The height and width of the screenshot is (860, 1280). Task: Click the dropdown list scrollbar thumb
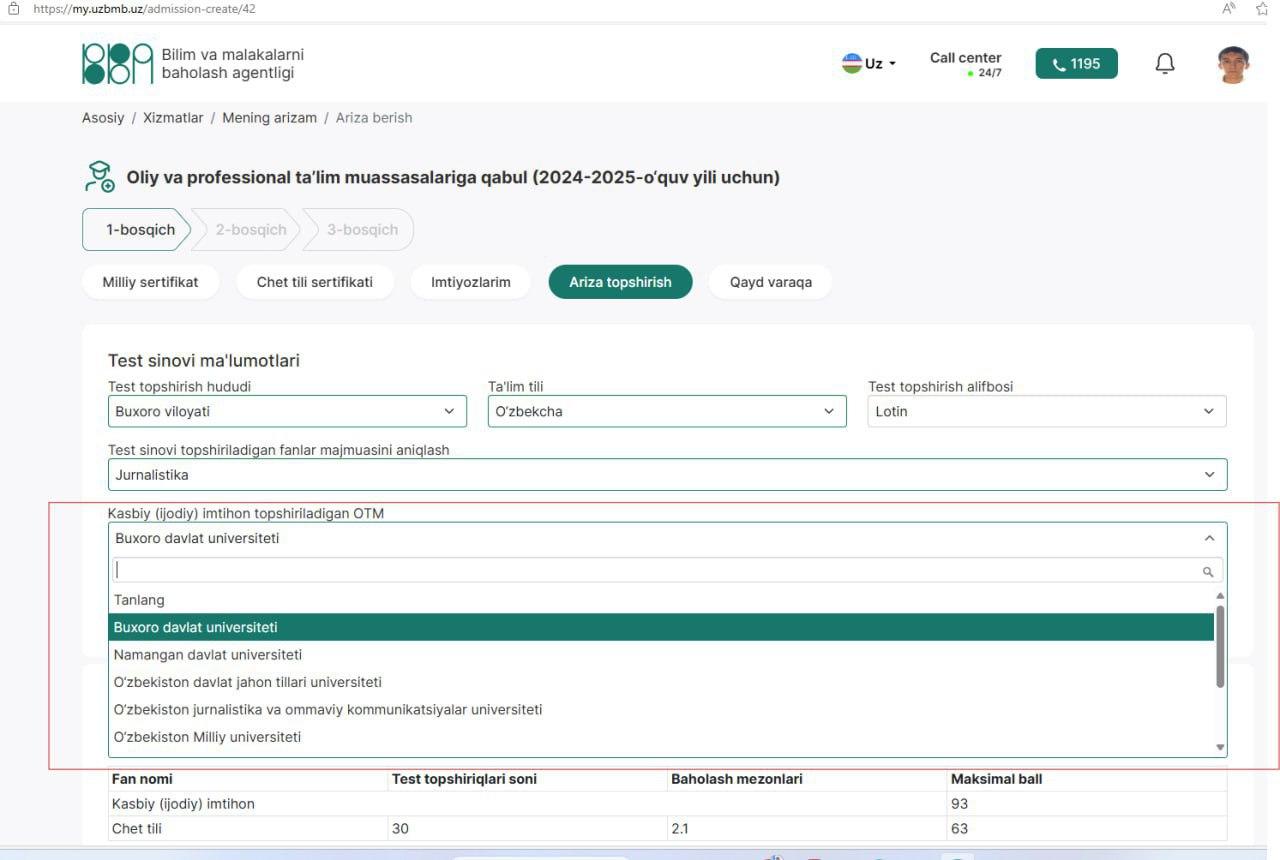click(1220, 646)
